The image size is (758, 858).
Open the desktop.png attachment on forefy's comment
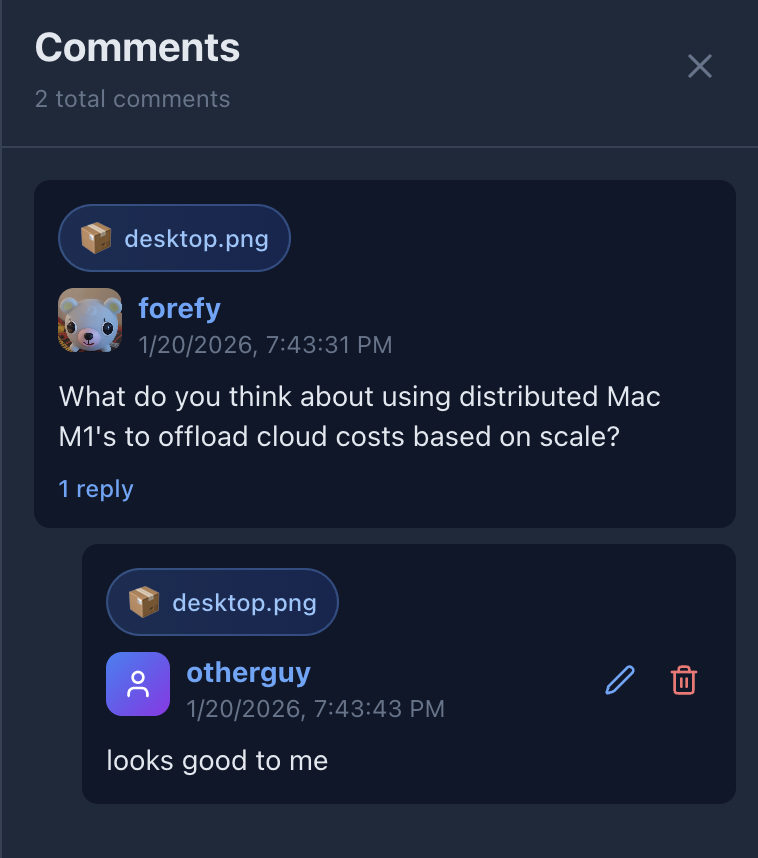click(174, 238)
